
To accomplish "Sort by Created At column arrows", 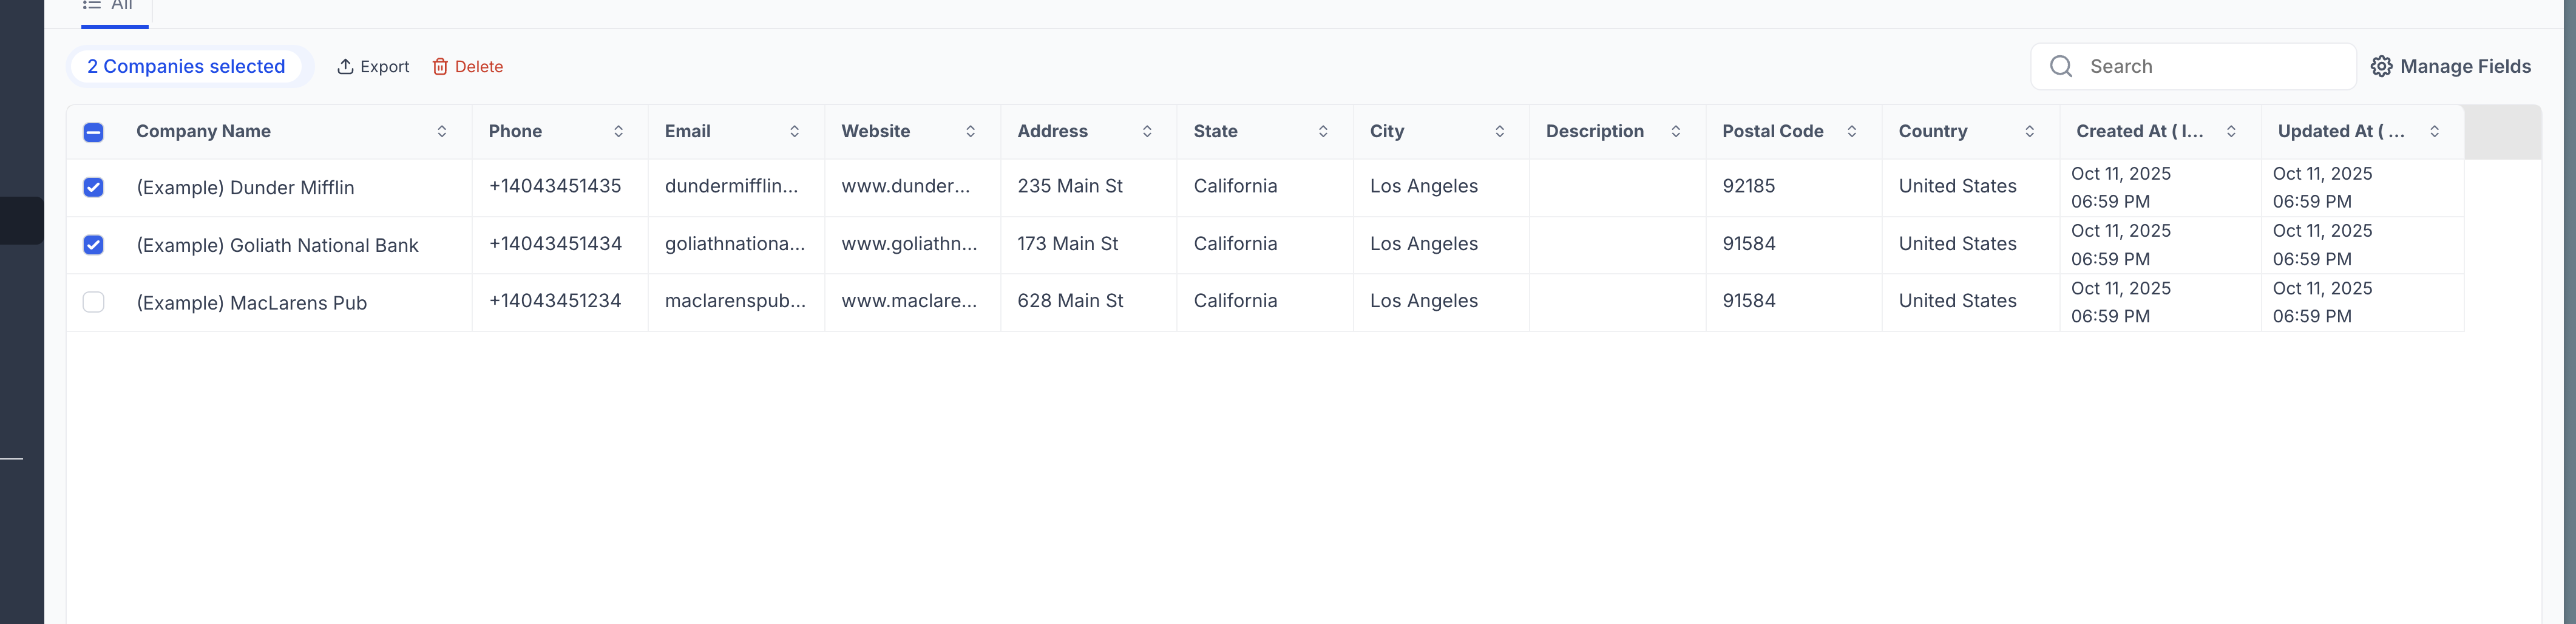I will 2231,131.
